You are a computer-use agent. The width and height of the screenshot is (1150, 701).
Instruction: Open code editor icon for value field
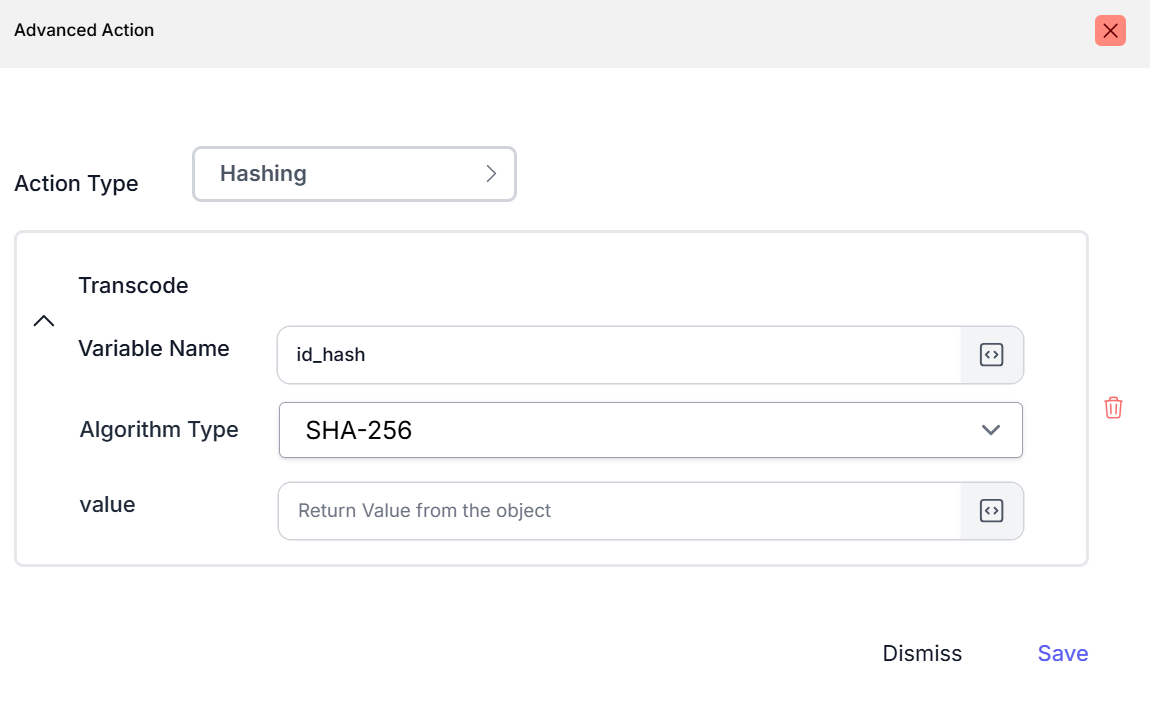tap(991, 511)
